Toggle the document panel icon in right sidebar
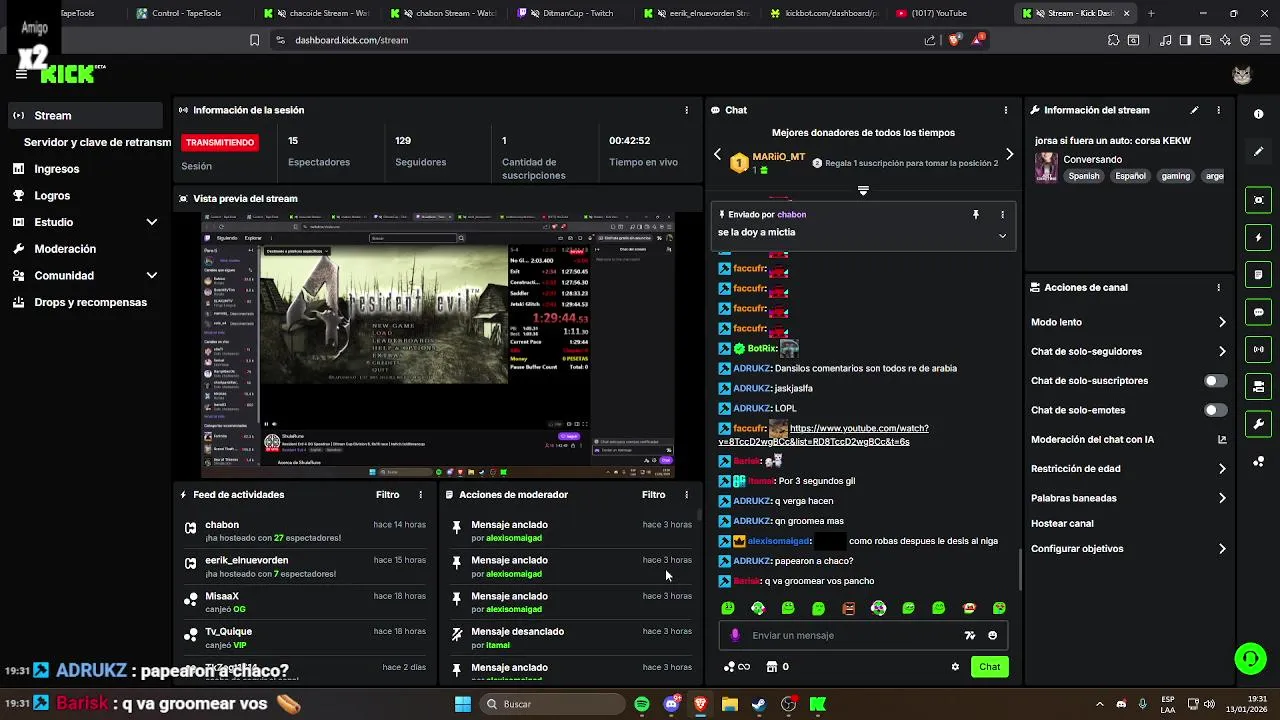This screenshot has width=1280, height=720. tap(1258, 275)
